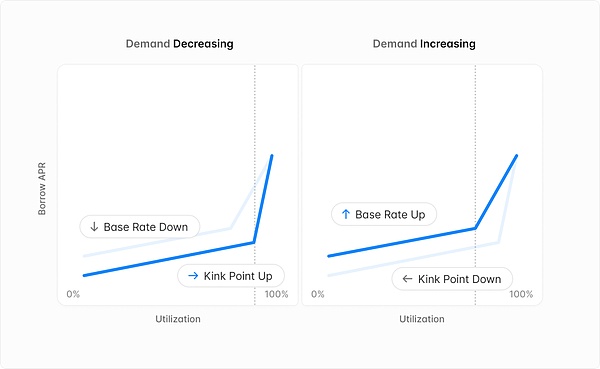
Task: Click the 0% label in right chart
Action: point(317,294)
